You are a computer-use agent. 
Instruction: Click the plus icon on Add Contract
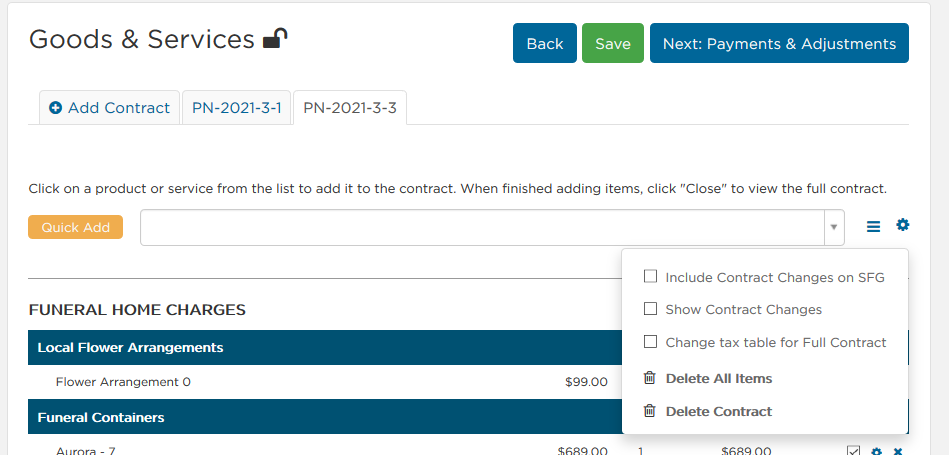(x=56, y=108)
